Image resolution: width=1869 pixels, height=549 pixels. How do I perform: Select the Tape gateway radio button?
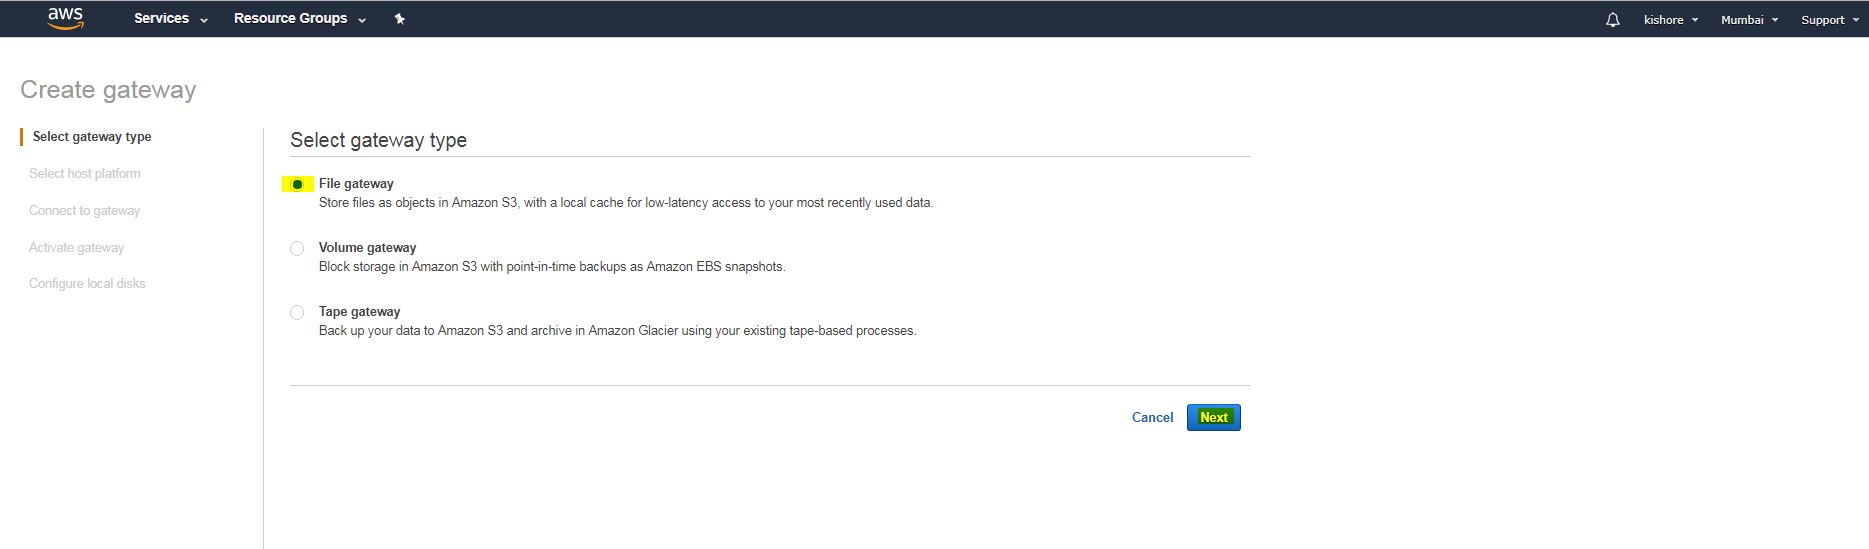(x=297, y=312)
